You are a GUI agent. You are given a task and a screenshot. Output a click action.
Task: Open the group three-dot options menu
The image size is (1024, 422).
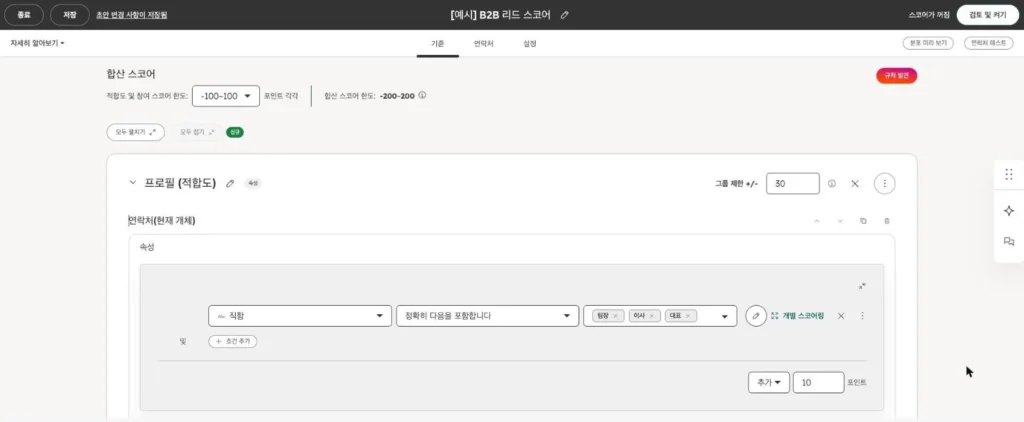click(885, 184)
